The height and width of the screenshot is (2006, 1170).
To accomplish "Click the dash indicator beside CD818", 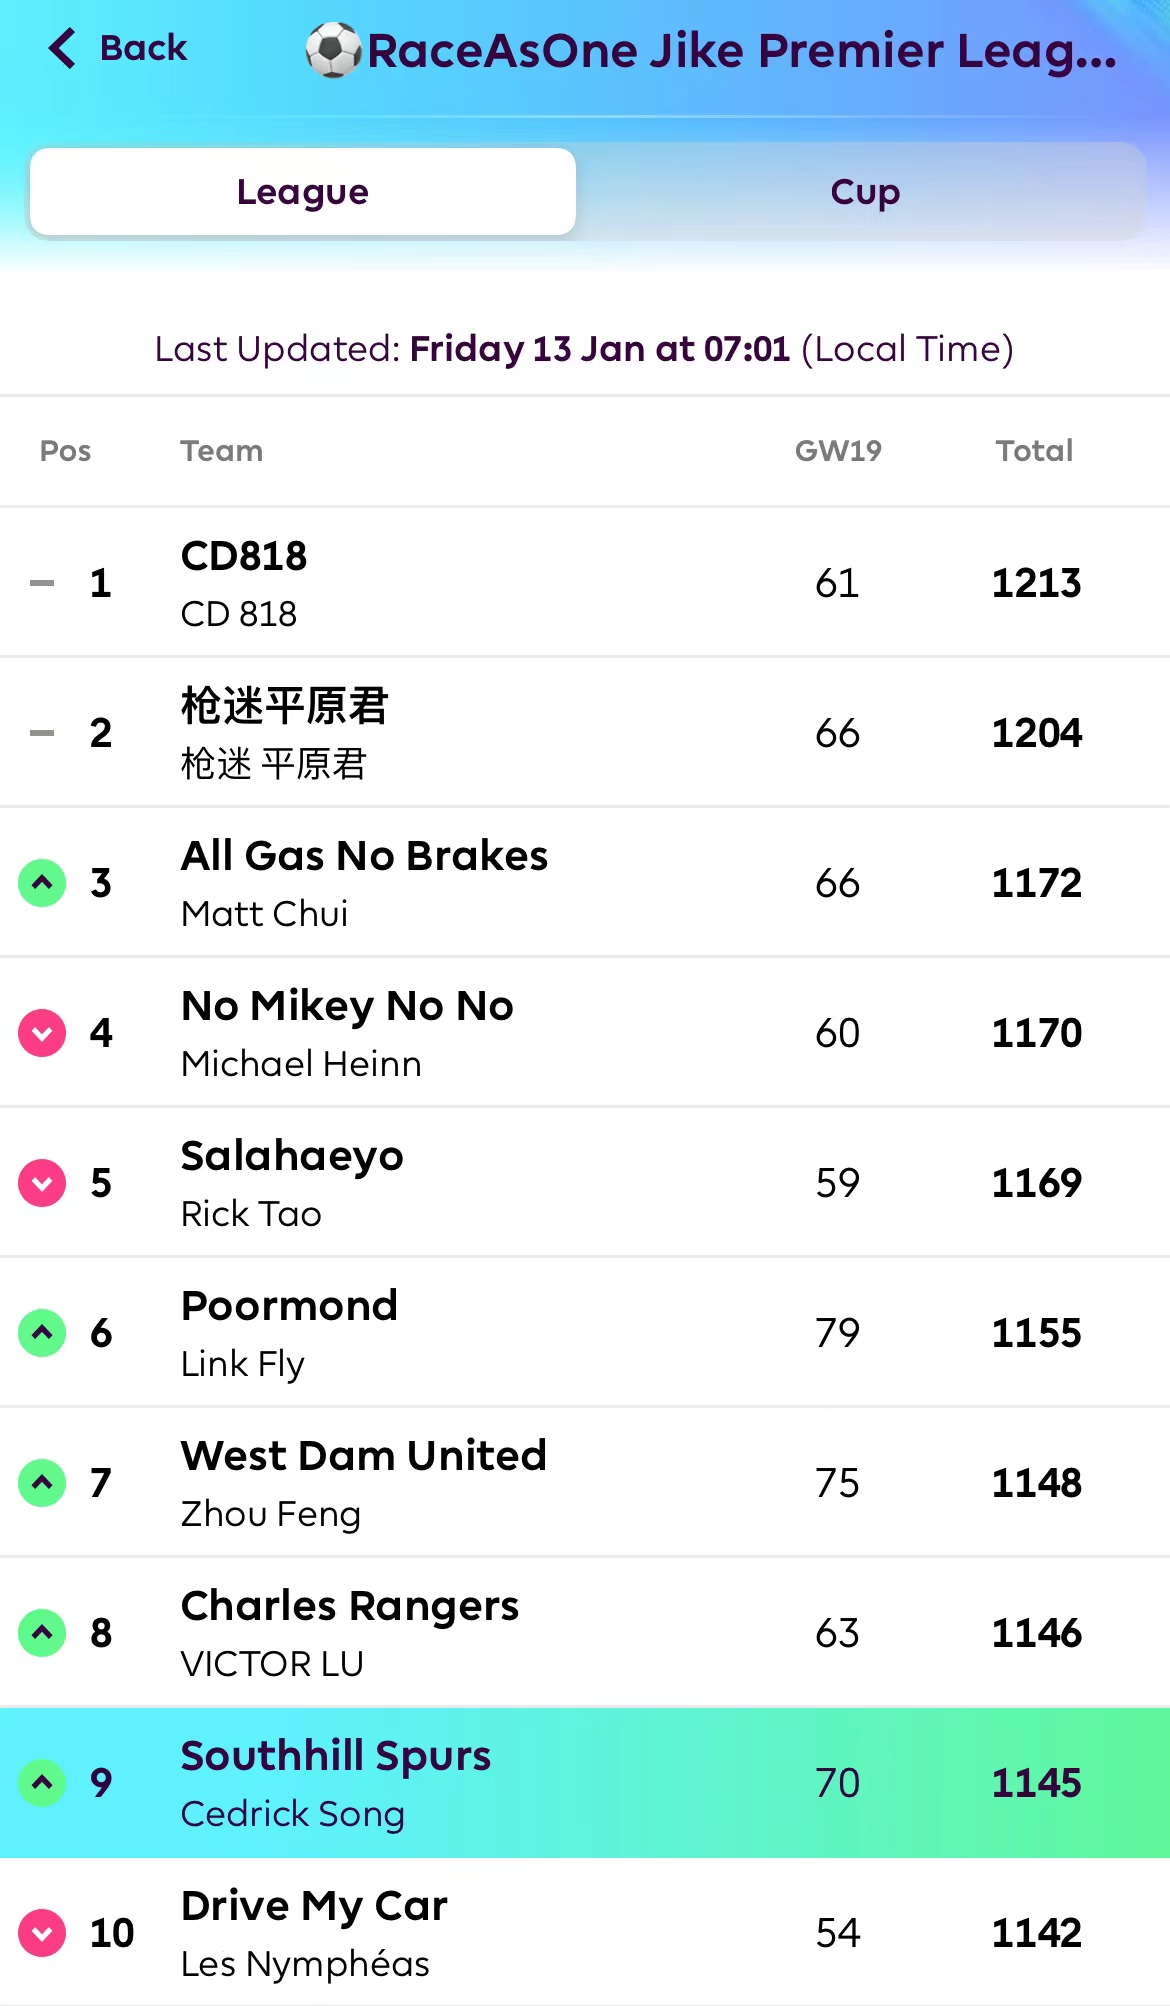I will pyautogui.click(x=42, y=583).
